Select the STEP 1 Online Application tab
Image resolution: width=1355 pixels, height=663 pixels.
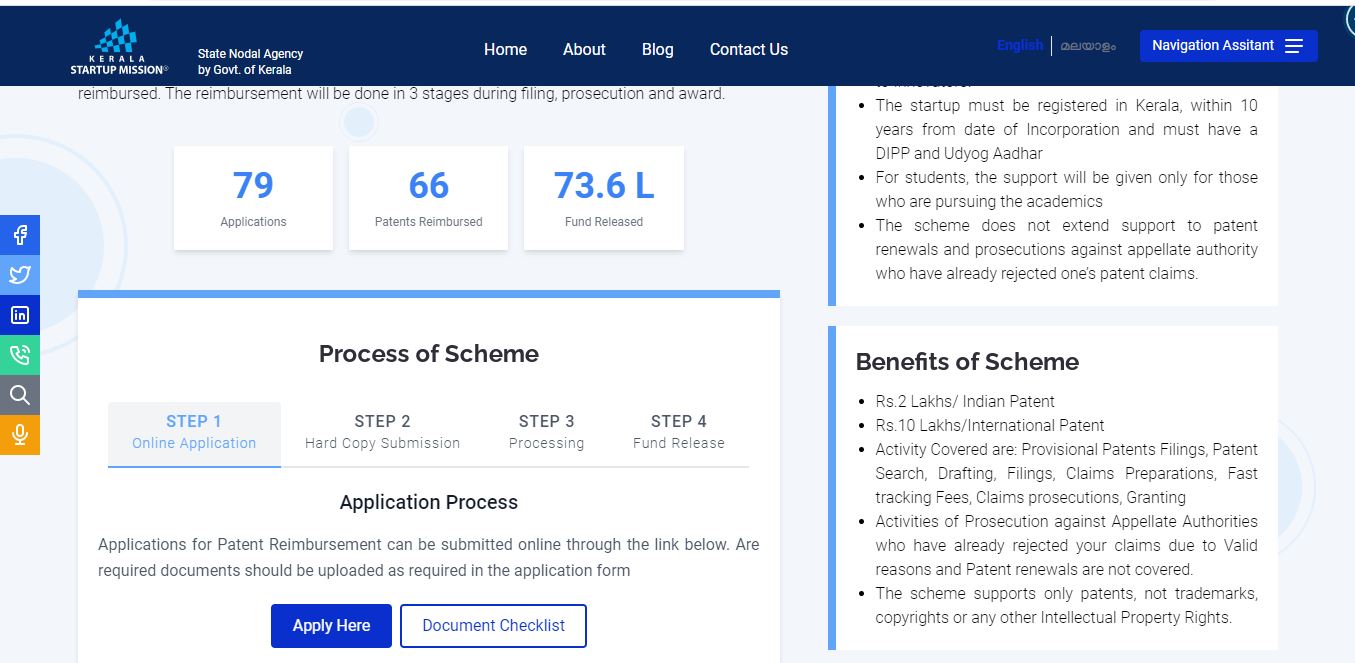(x=194, y=432)
